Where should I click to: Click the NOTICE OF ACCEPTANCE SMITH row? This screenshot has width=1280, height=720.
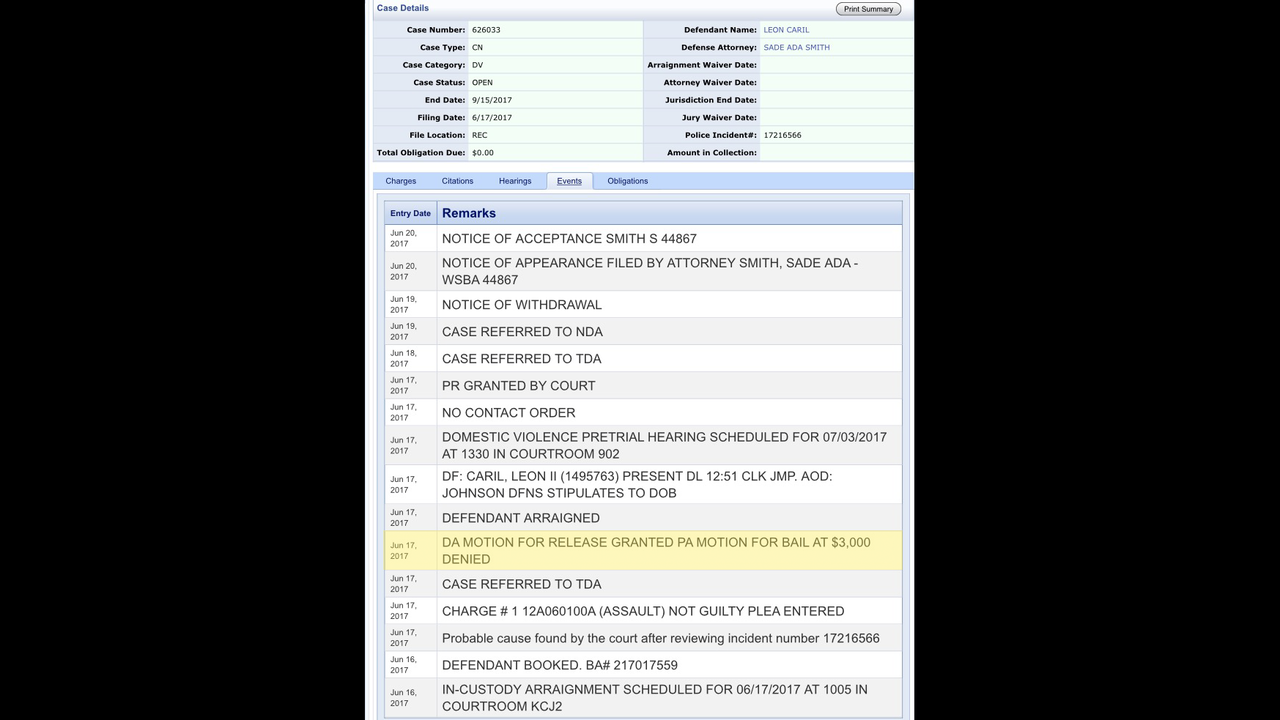point(569,239)
